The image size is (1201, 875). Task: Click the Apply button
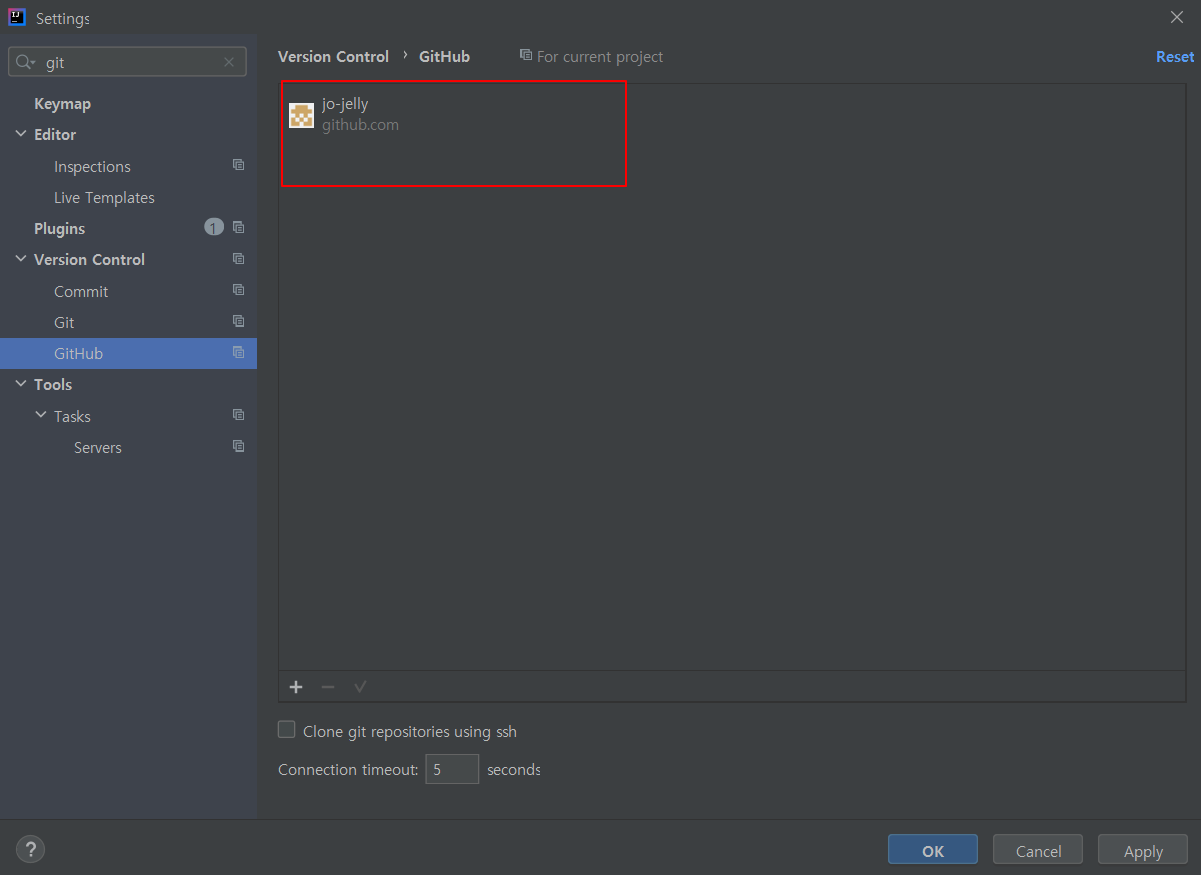(1143, 851)
